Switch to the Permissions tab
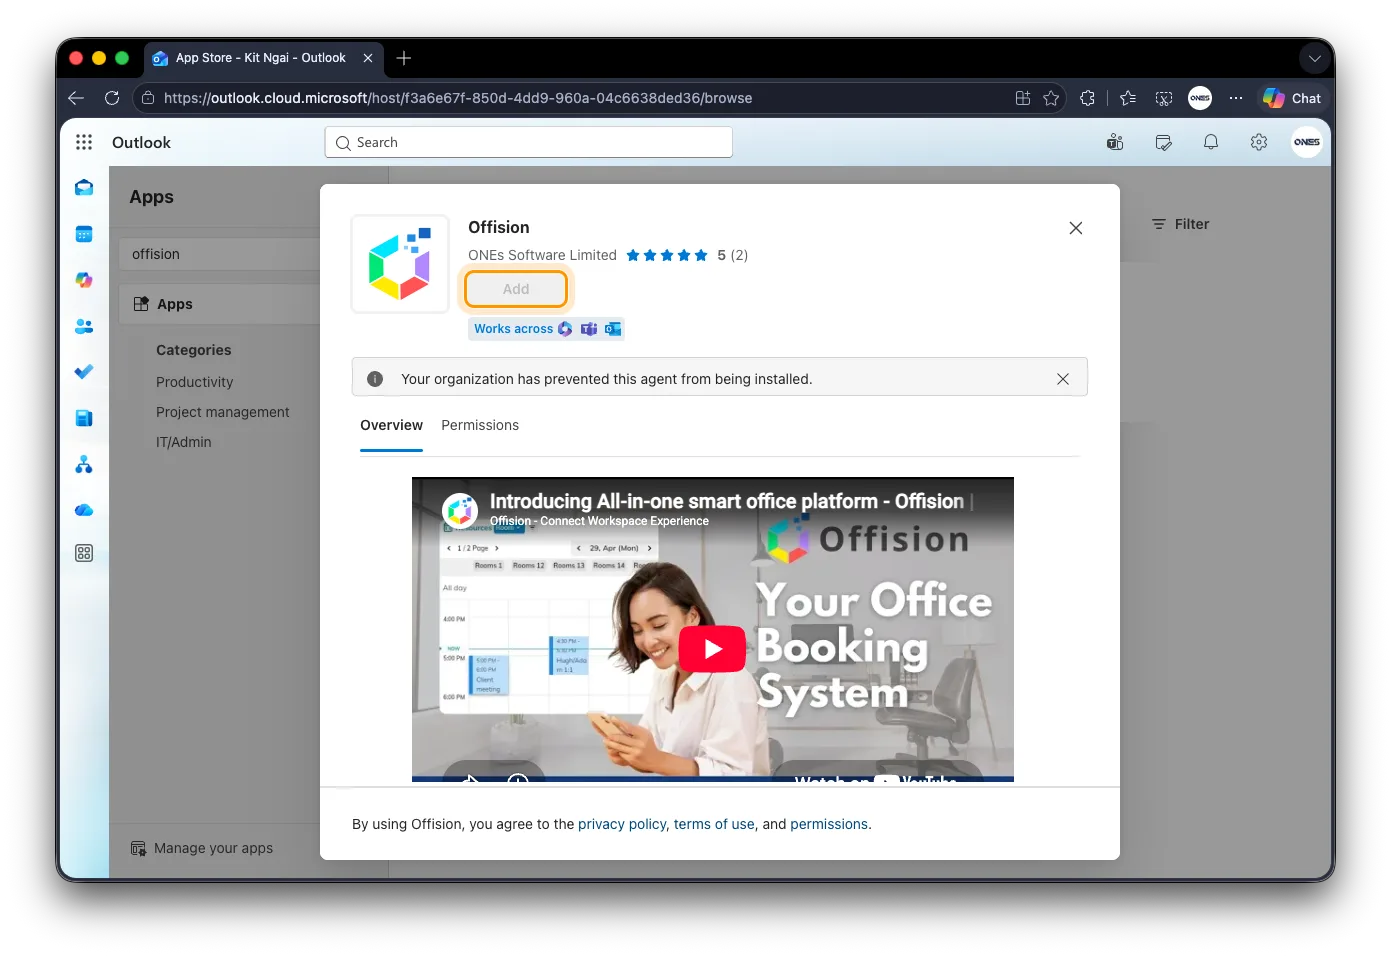This screenshot has width=1391, height=956. coord(480,425)
